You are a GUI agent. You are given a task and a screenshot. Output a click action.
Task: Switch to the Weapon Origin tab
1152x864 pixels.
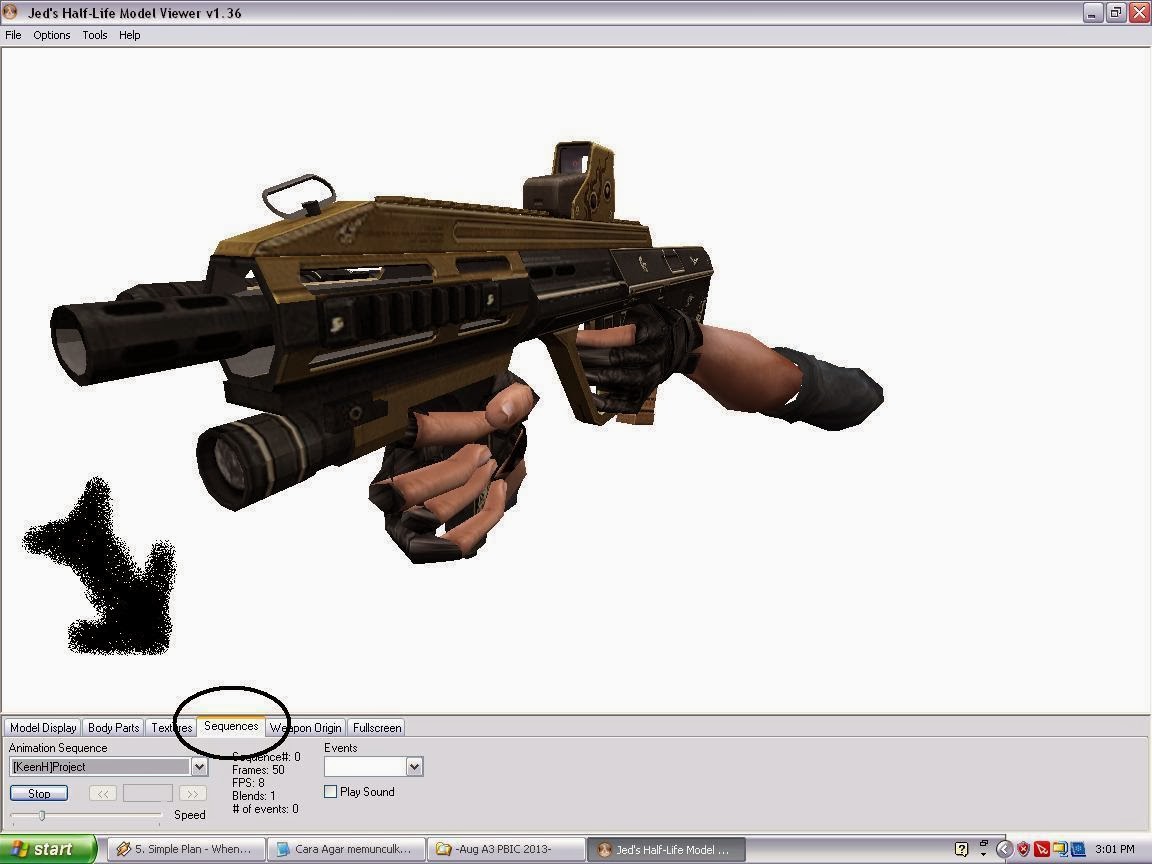click(305, 727)
